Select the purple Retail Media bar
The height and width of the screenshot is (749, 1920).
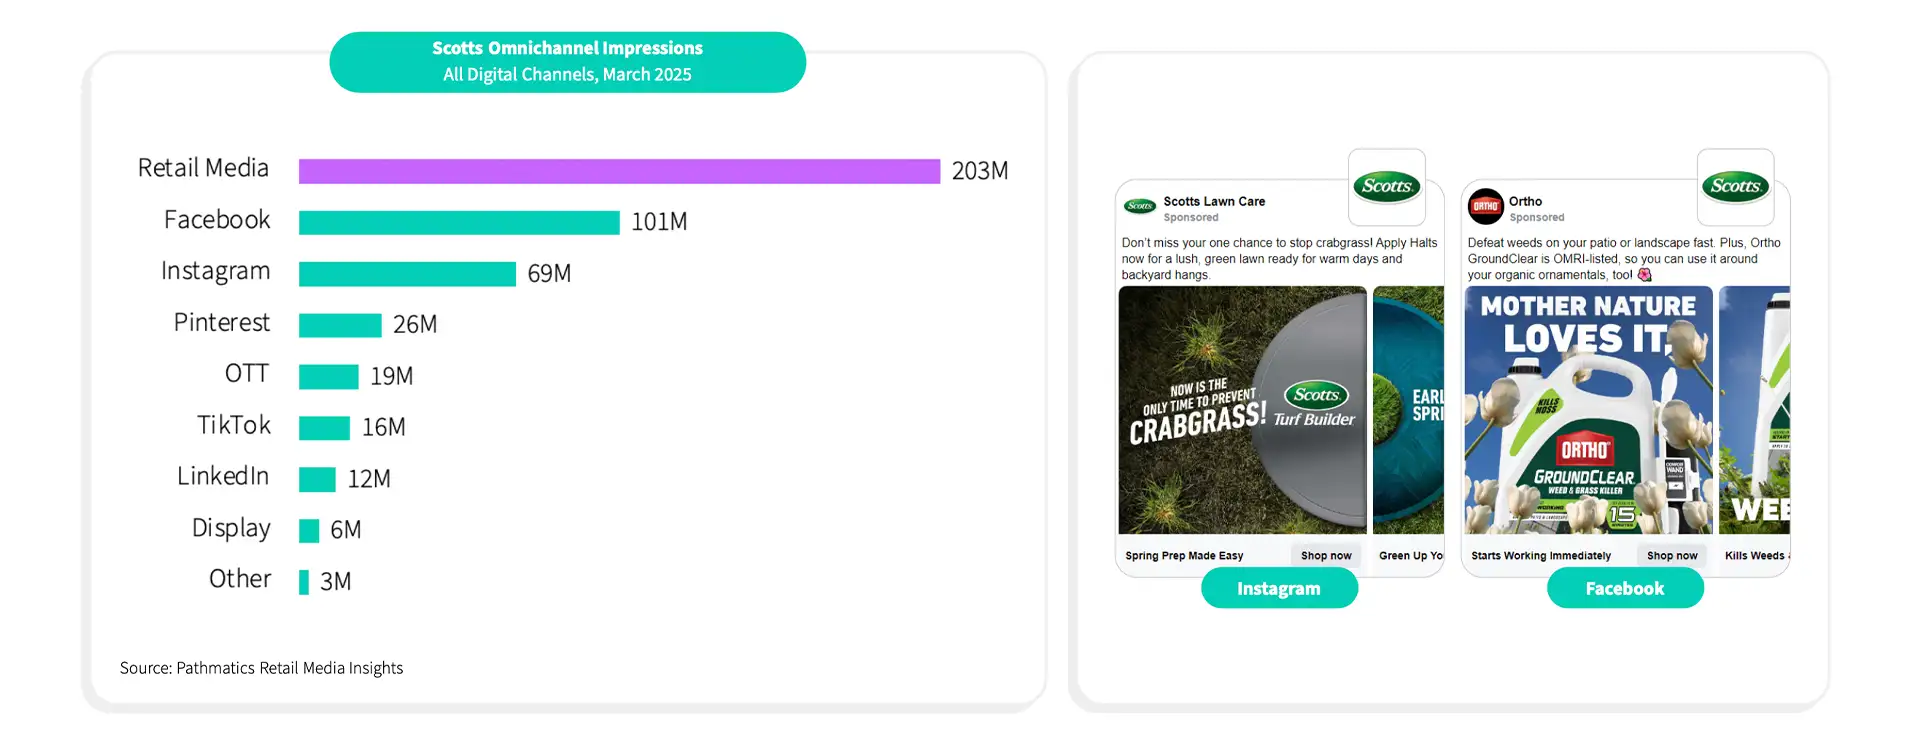pyautogui.click(x=619, y=171)
